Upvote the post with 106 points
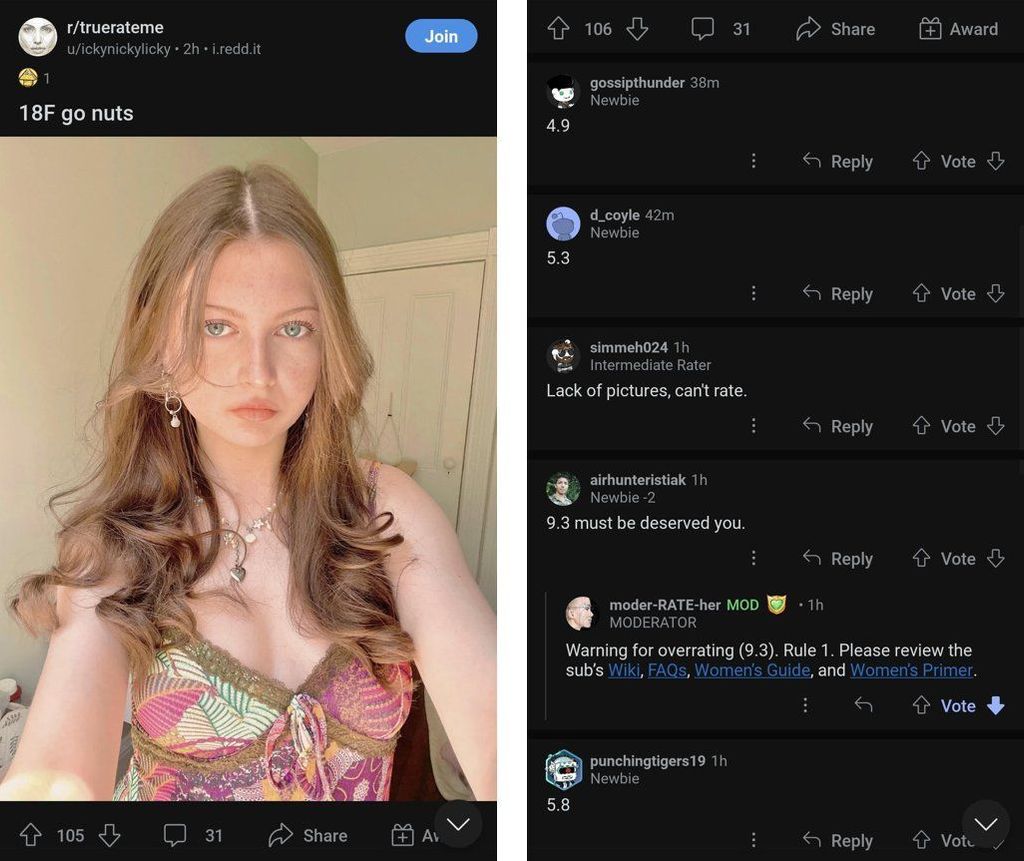This screenshot has height=861, width=1024. (x=558, y=29)
